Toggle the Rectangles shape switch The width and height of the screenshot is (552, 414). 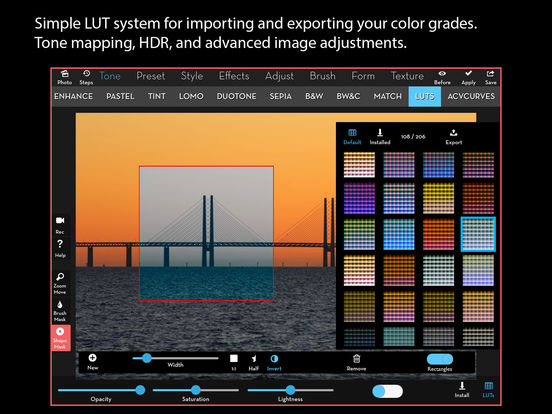tap(440, 359)
